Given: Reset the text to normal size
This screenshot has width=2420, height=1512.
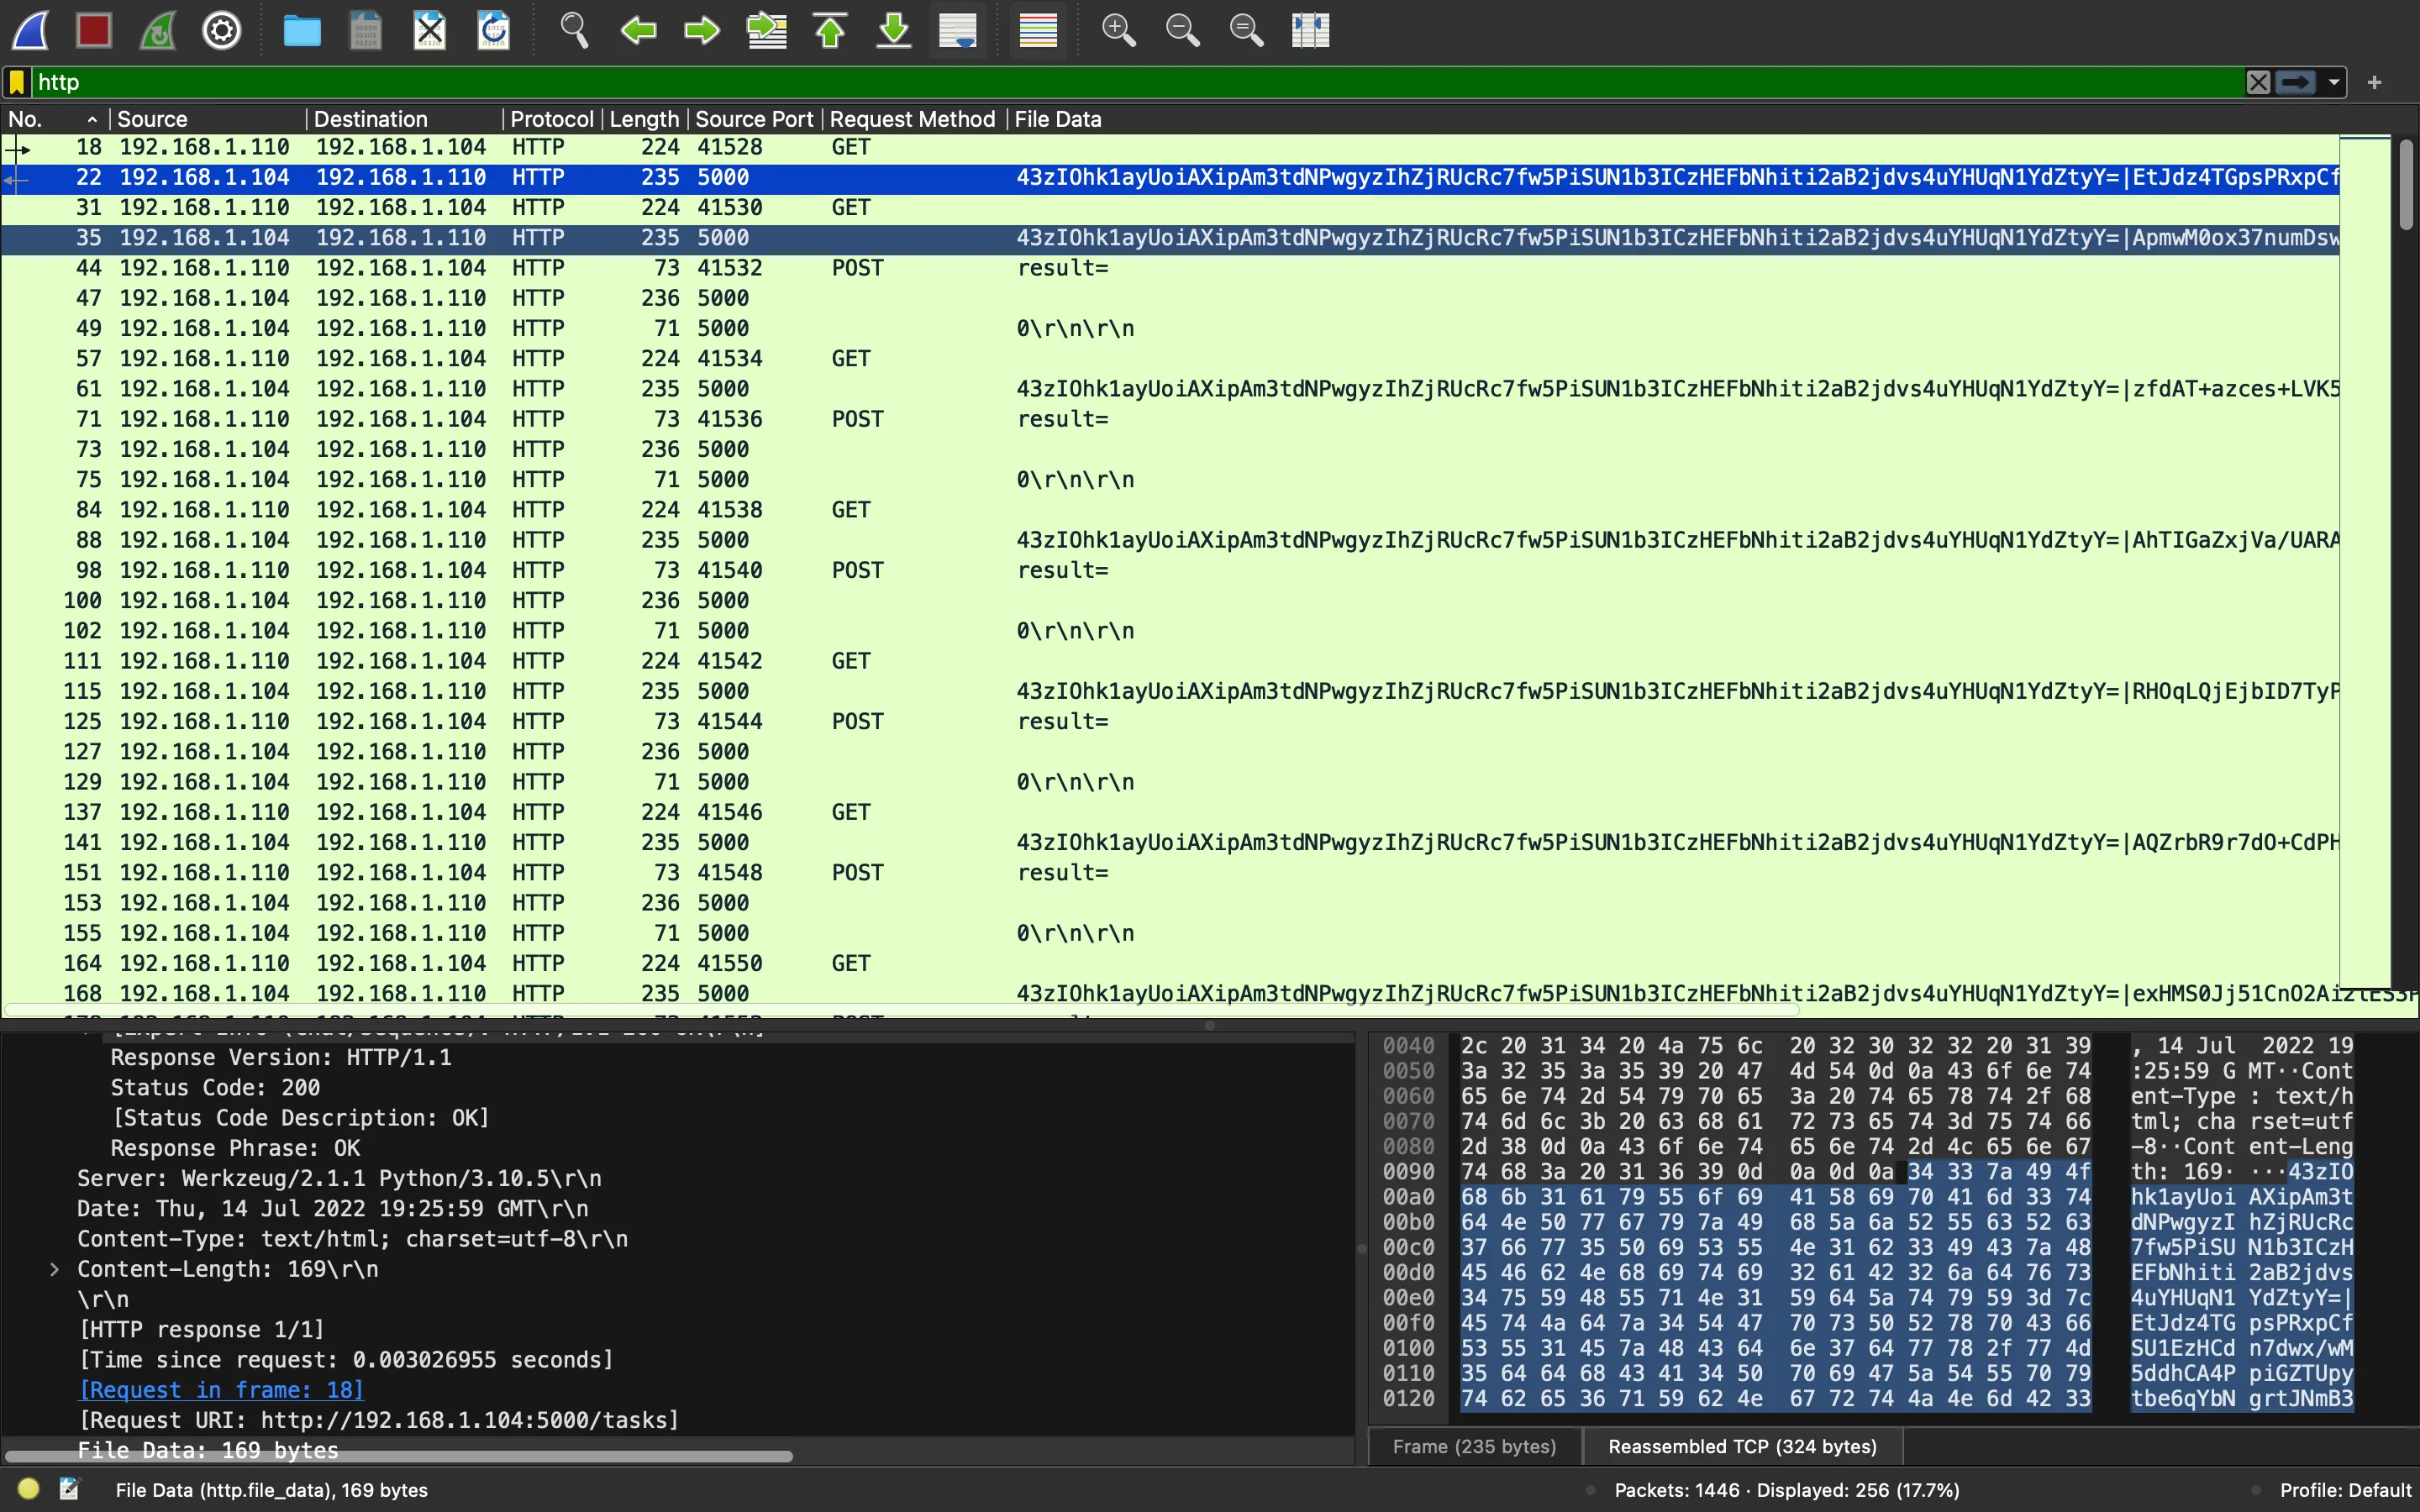Looking at the screenshot, I should [x=1246, y=30].
